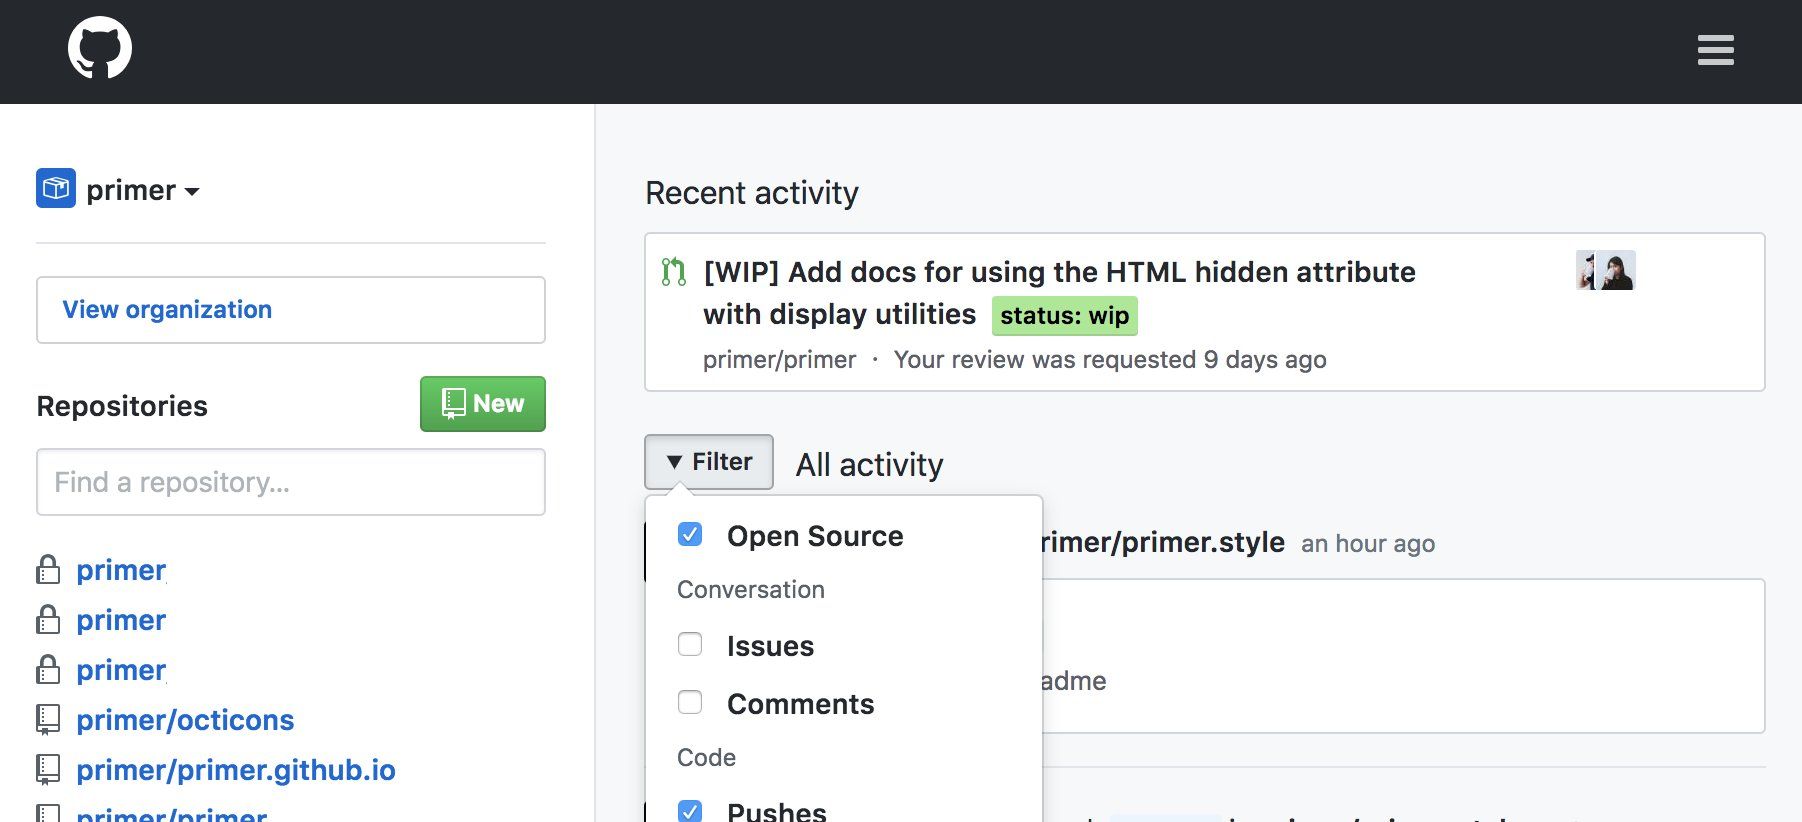
Task: Uncheck the Open Source filter checkbox
Action: click(690, 534)
